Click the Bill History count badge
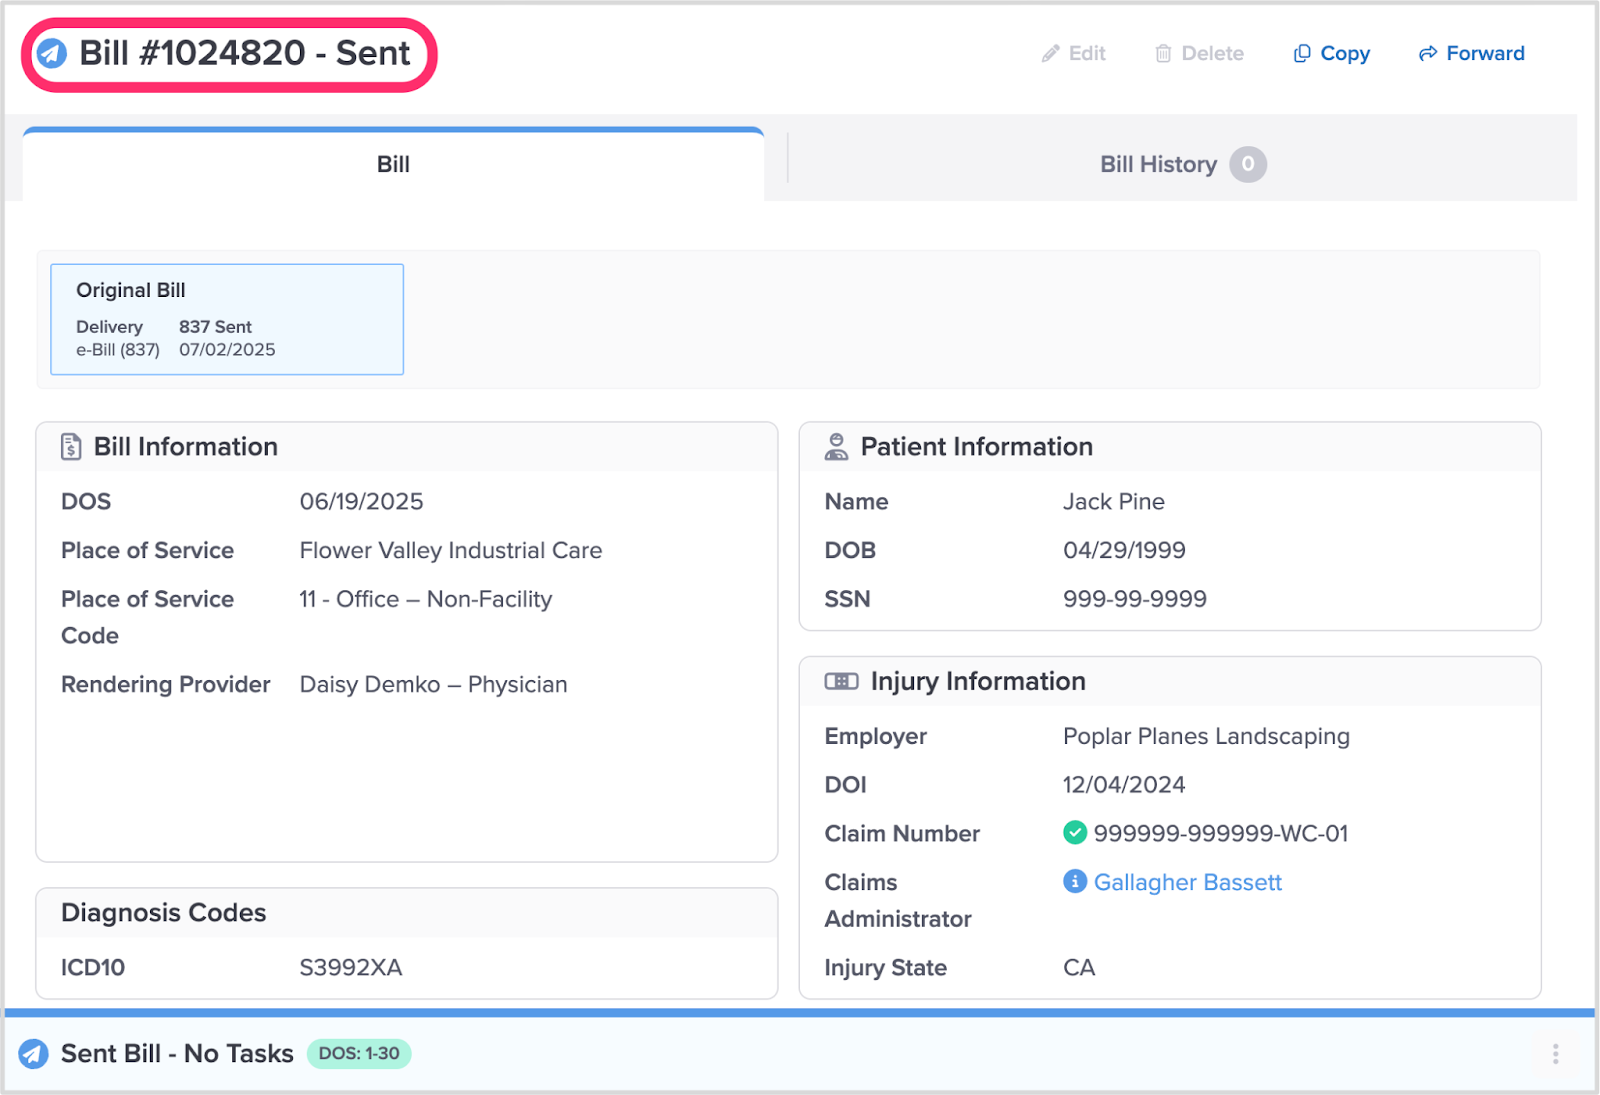This screenshot has height=1095, width=1600. pos(1247,165)
